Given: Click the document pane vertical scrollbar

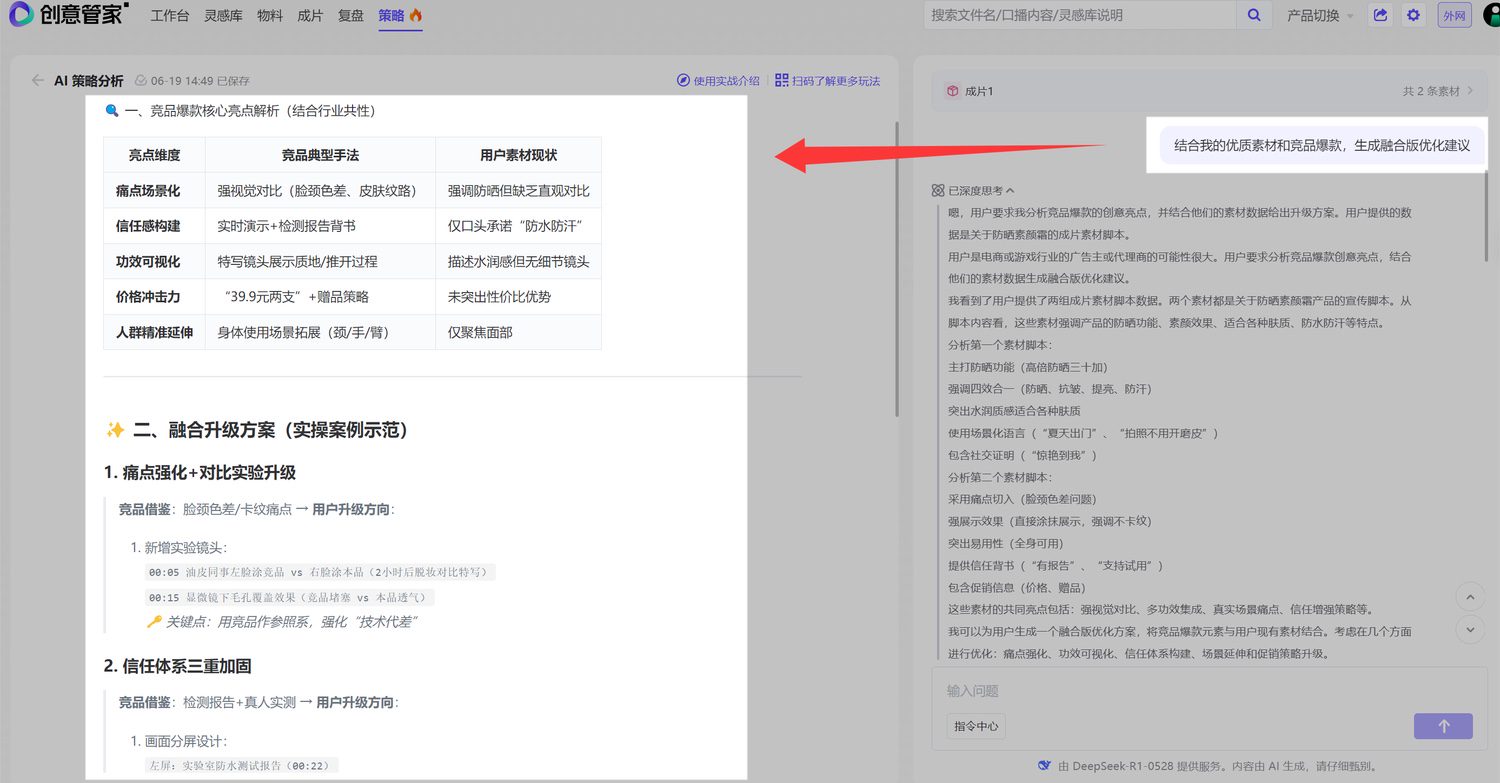Looking at the screenshot, I should tap(897, 270).
